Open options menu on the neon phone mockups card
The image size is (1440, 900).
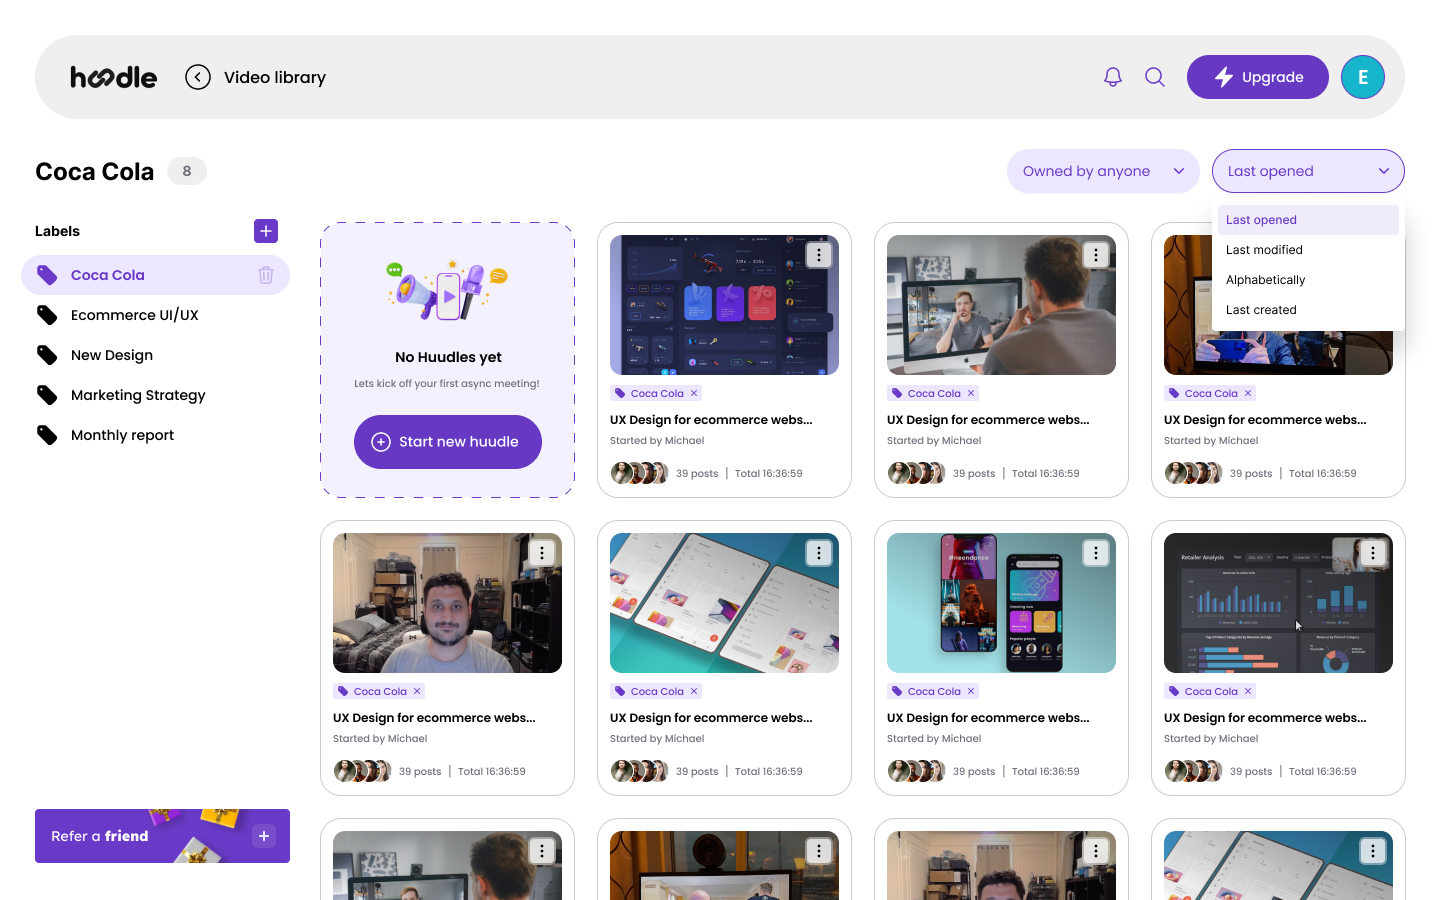1096,553
